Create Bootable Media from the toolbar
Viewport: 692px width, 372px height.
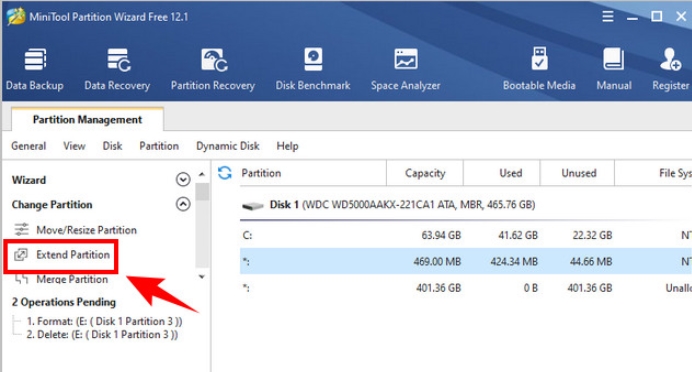(x=539, y=69)
